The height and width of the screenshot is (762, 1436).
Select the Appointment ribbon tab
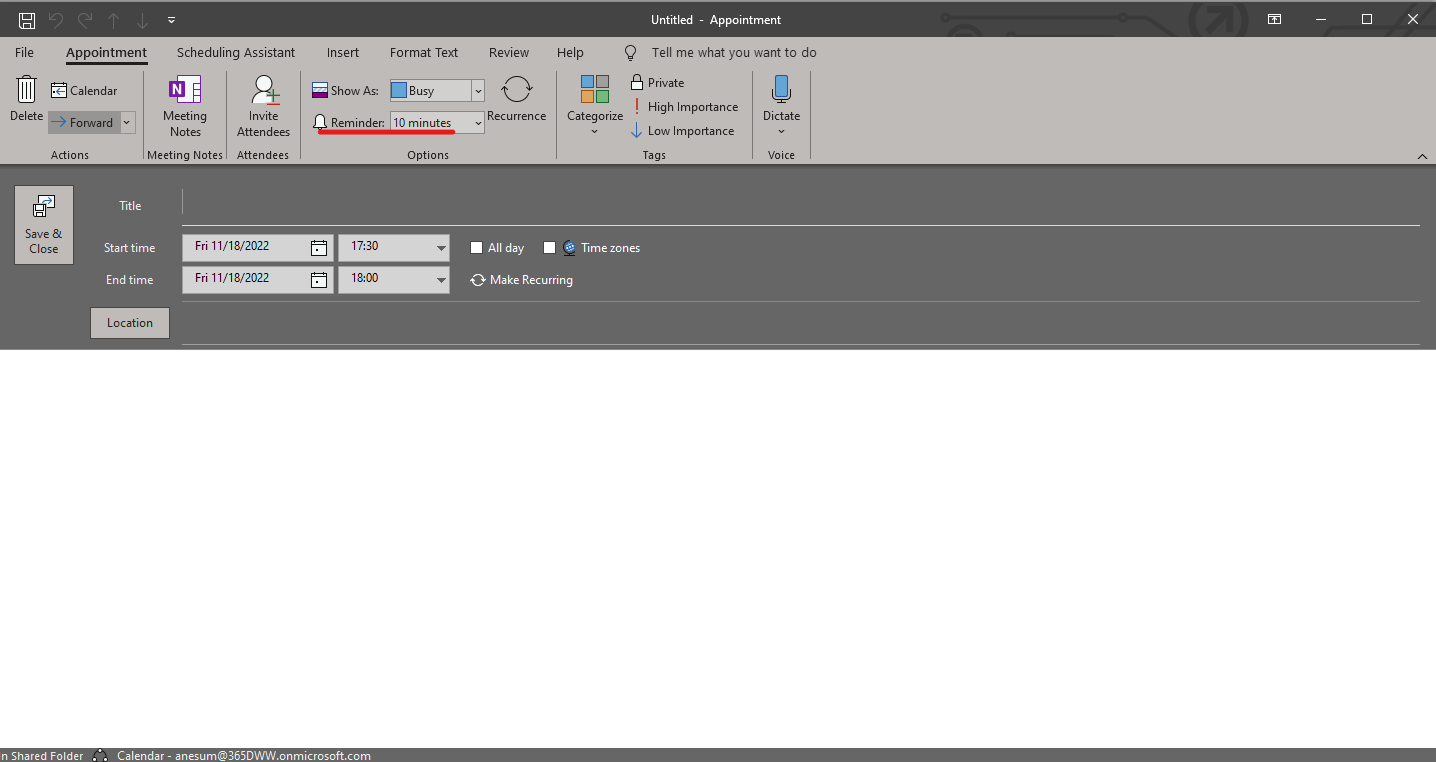[106, 53]
